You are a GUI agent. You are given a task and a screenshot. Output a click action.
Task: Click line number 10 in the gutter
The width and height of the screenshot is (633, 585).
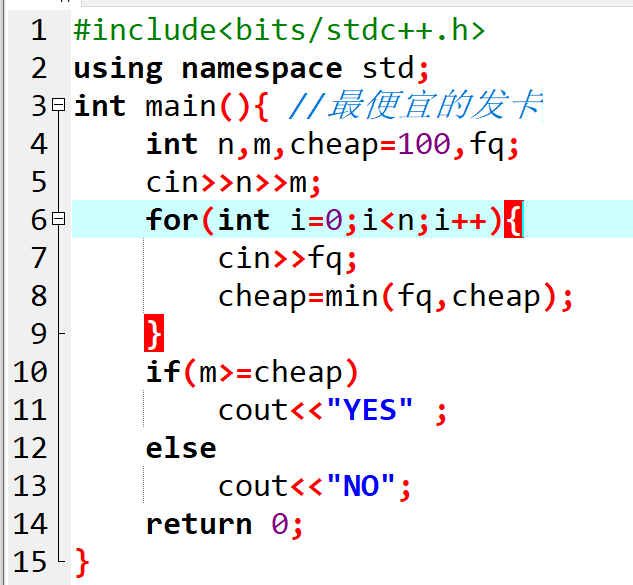(30, 371)
